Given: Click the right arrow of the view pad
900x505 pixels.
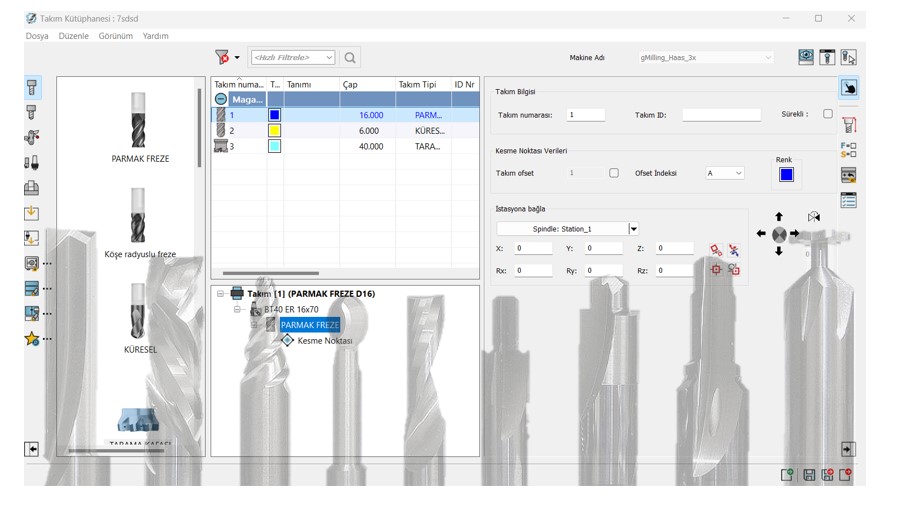Looking at the screenshot, I should point(794,234).
